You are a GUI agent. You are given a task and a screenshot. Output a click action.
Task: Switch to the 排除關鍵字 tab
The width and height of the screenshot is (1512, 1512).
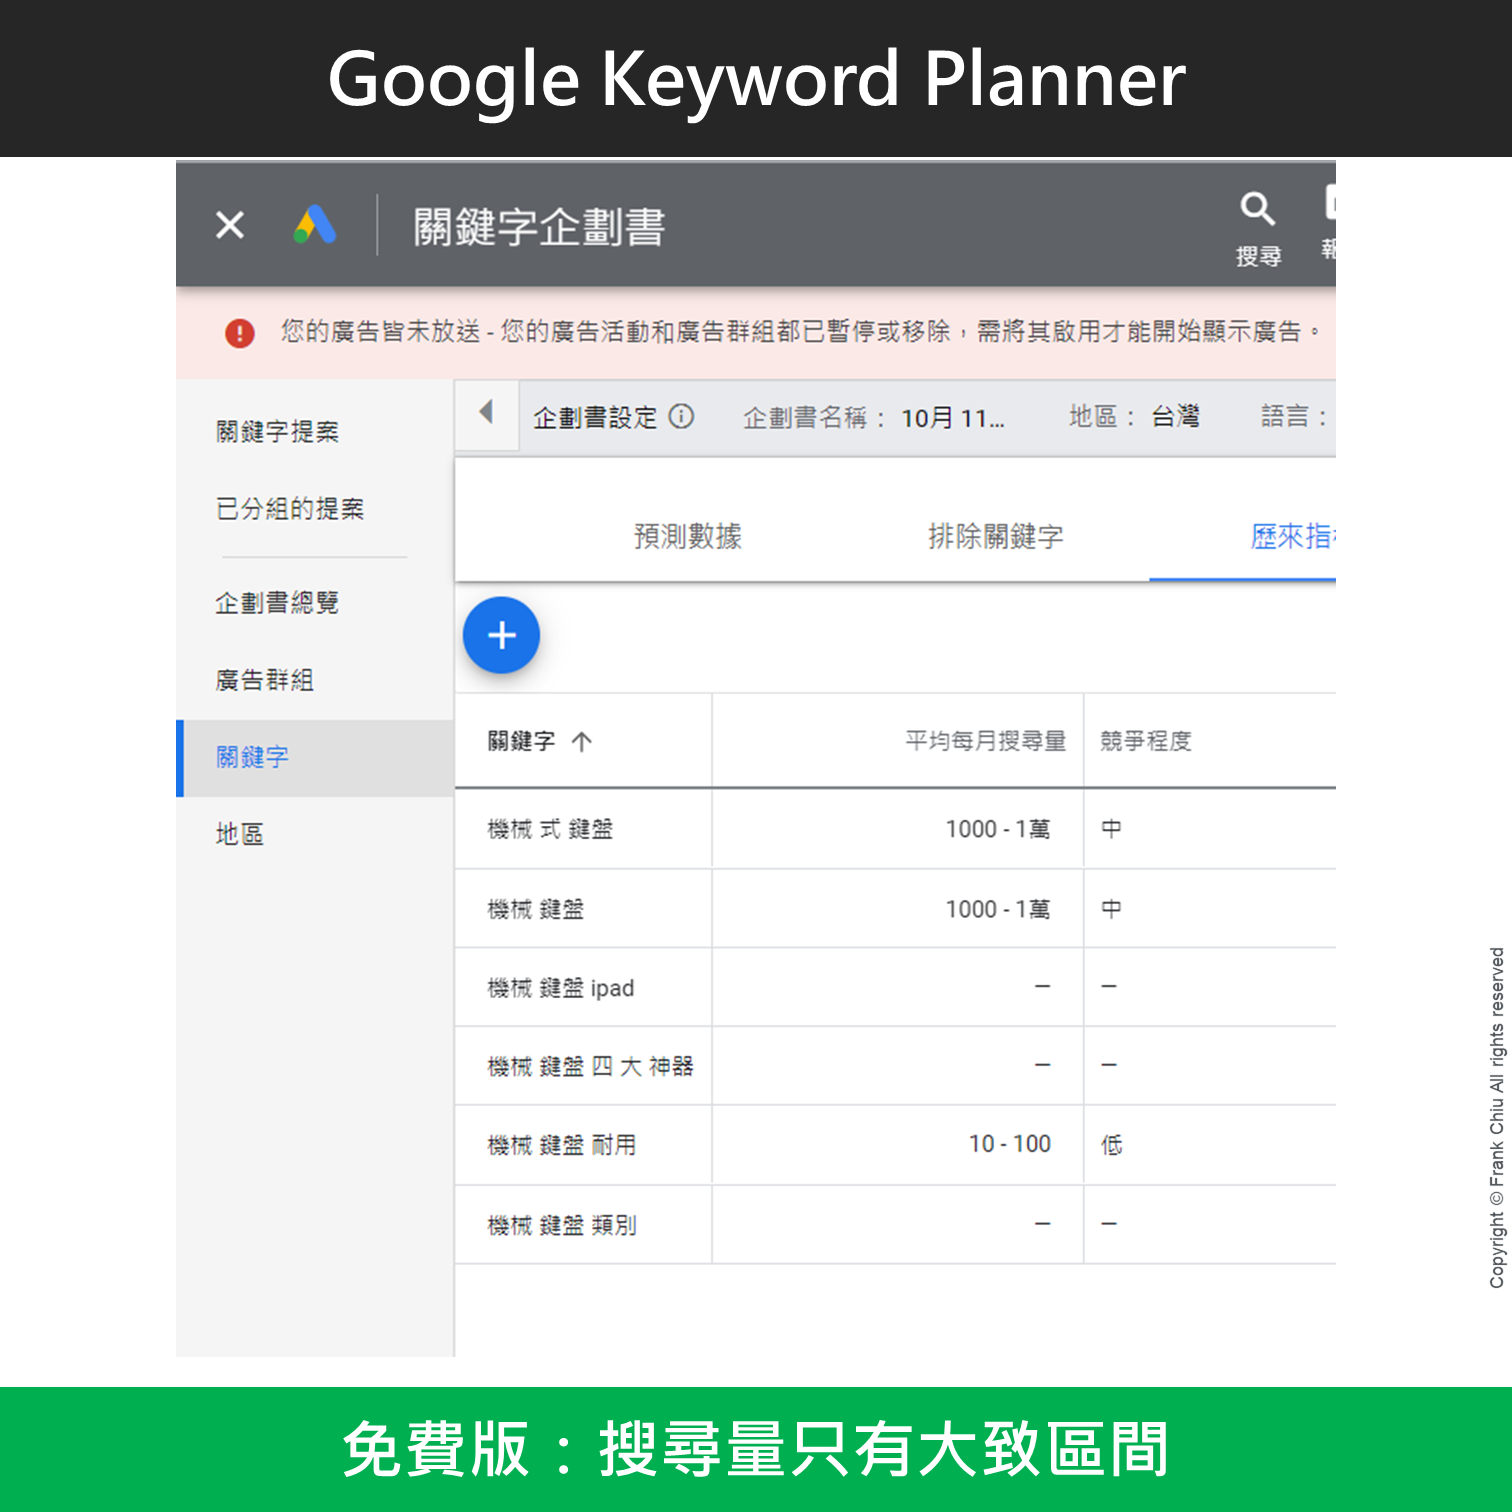pos(995,537)
